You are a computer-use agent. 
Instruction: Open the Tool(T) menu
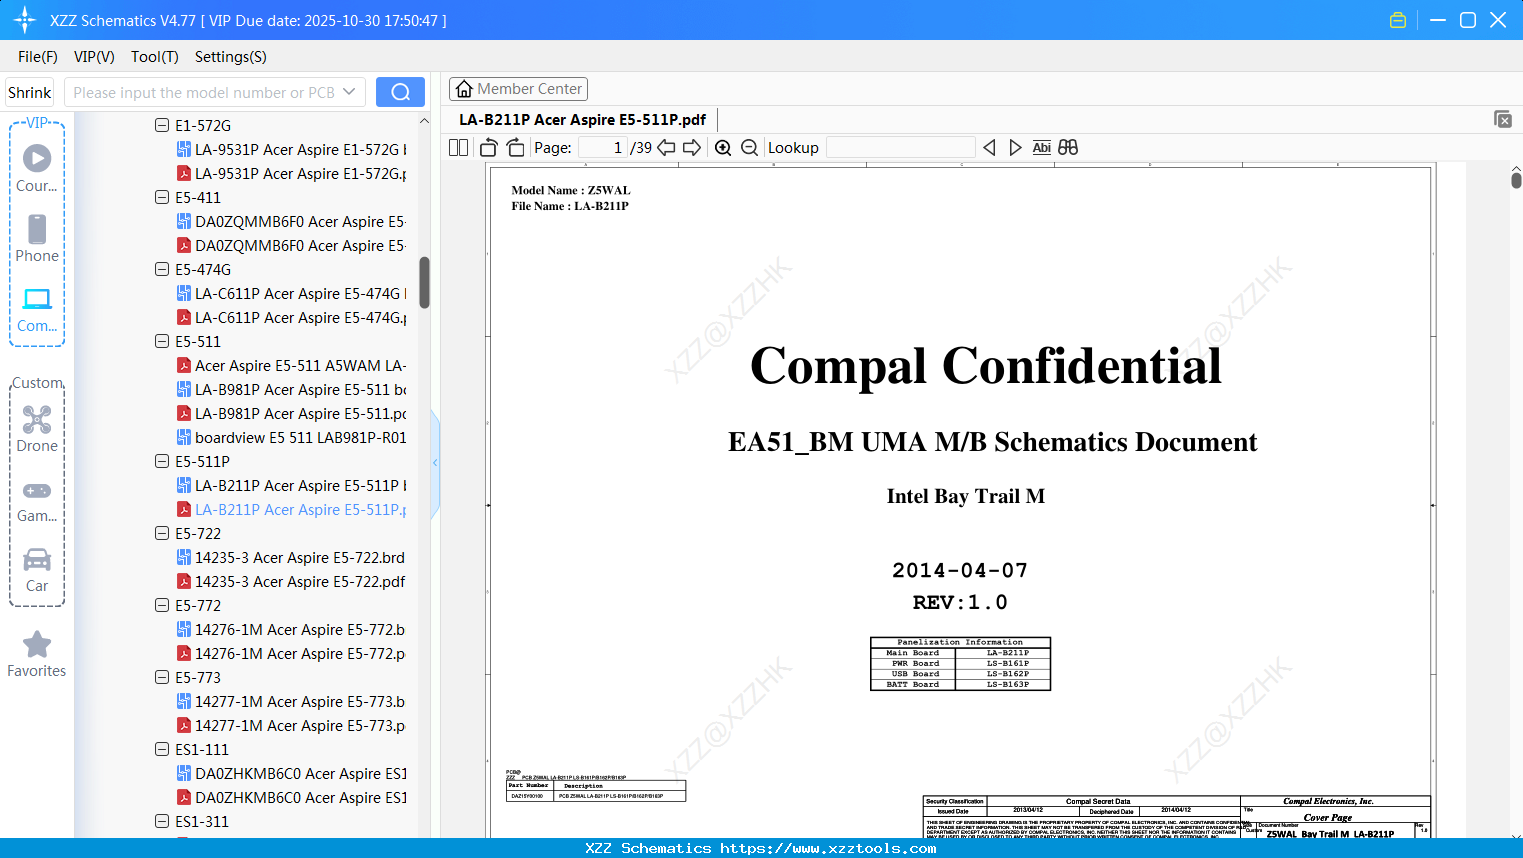point(155,57)
